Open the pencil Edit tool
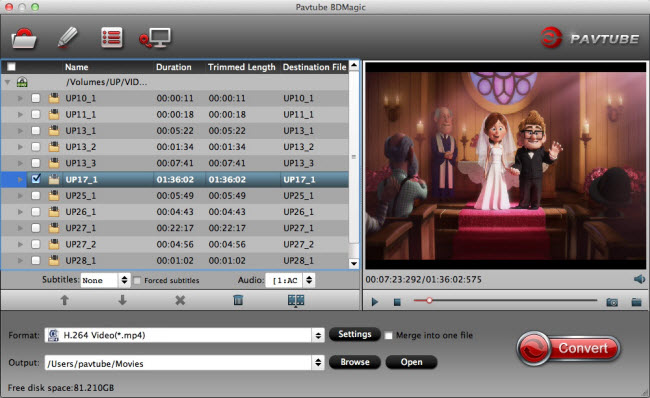 (68, 38)
